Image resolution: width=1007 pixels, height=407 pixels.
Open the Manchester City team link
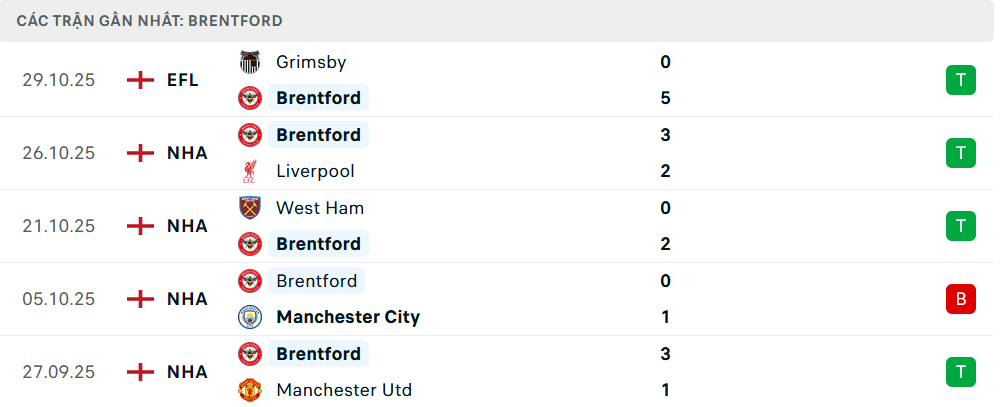pos(348,317)
